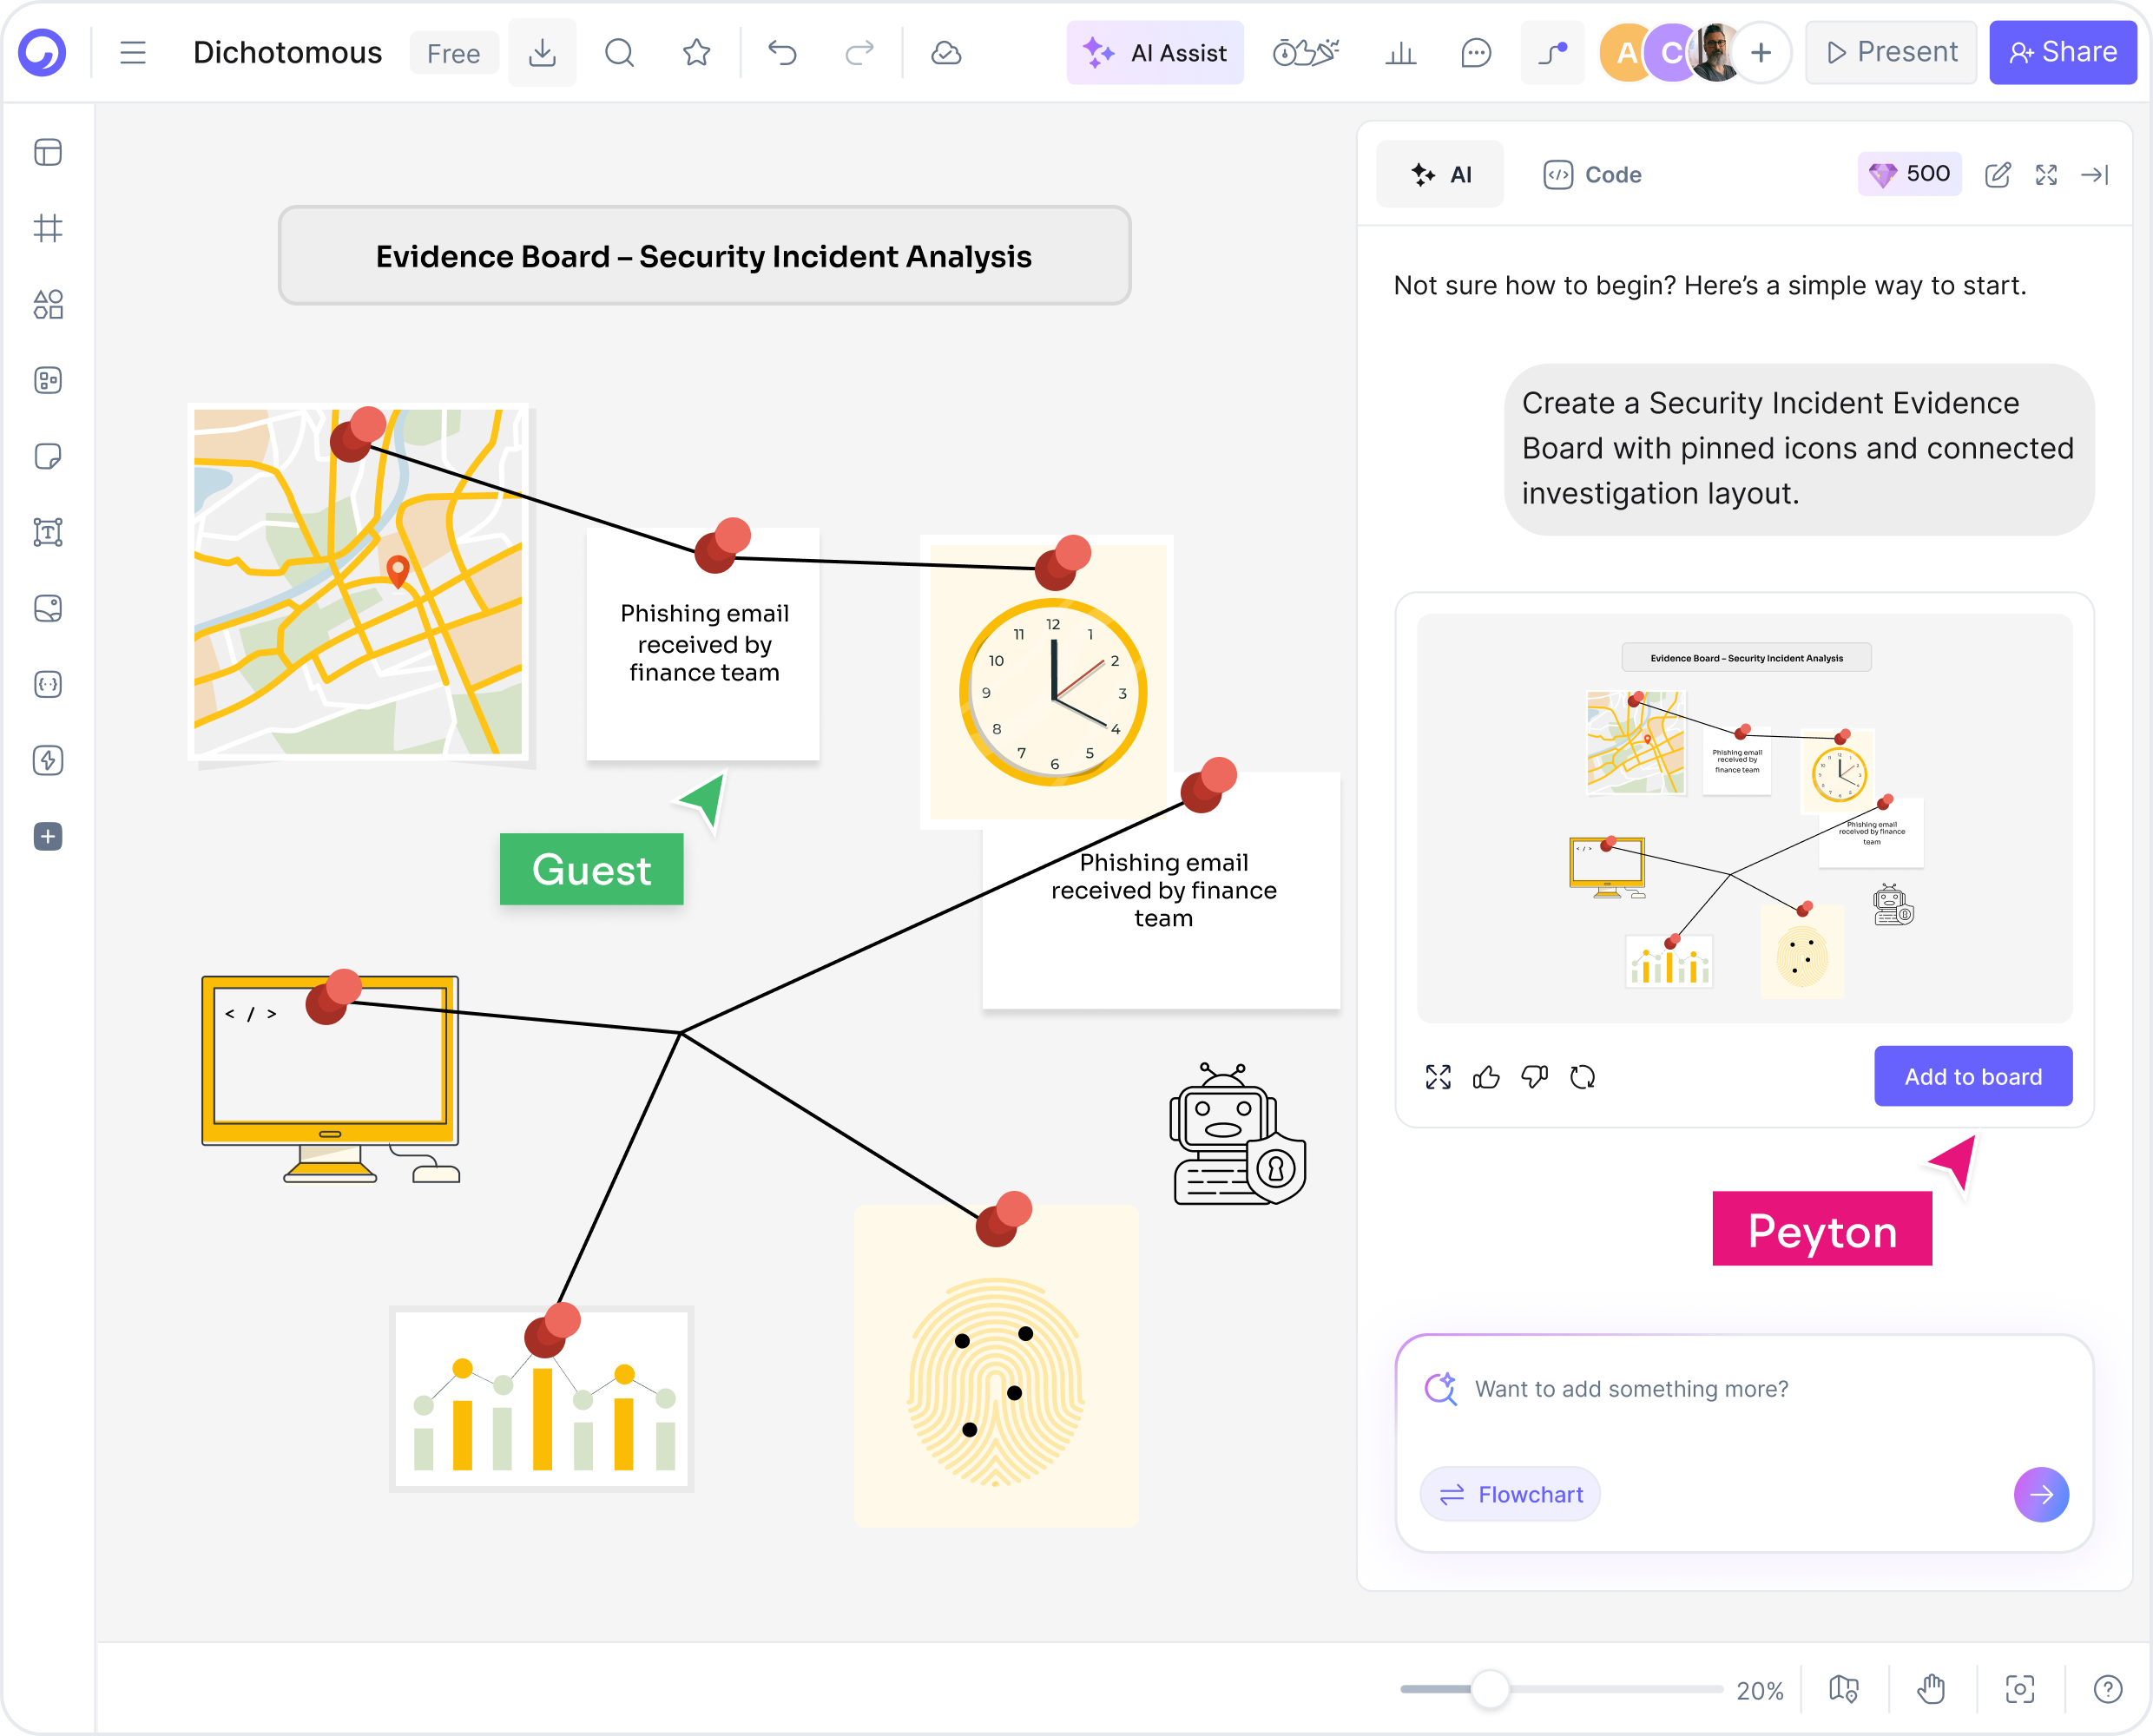Open the hamburger main menu
The image size is (2153, 1736).
[x=133, y=52]
